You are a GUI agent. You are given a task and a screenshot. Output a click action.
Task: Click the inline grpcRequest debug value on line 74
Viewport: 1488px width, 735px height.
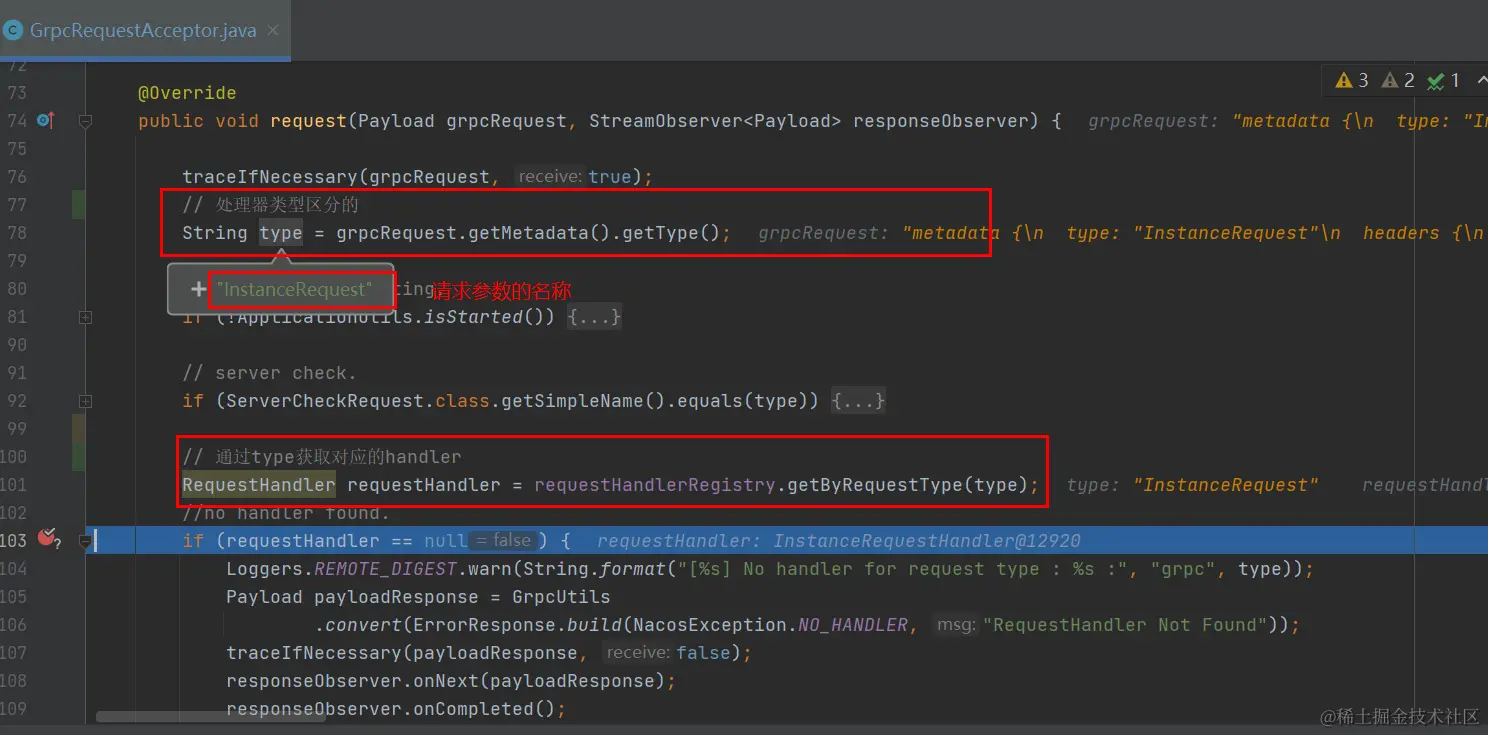(x=1288, y=121)
